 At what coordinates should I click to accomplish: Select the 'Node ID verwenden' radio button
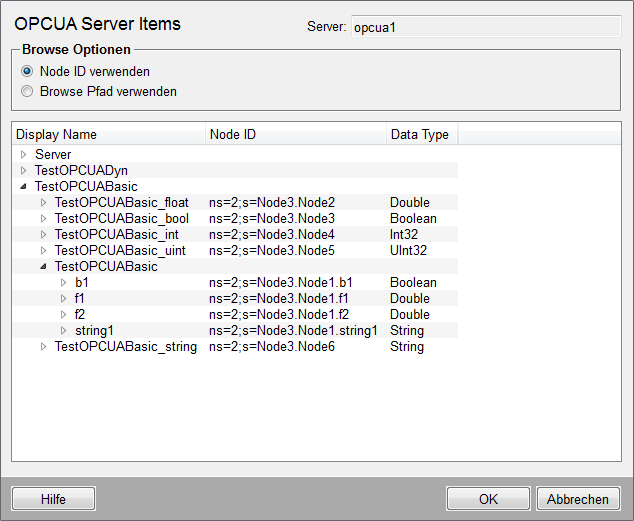click(x=27, y=71)
